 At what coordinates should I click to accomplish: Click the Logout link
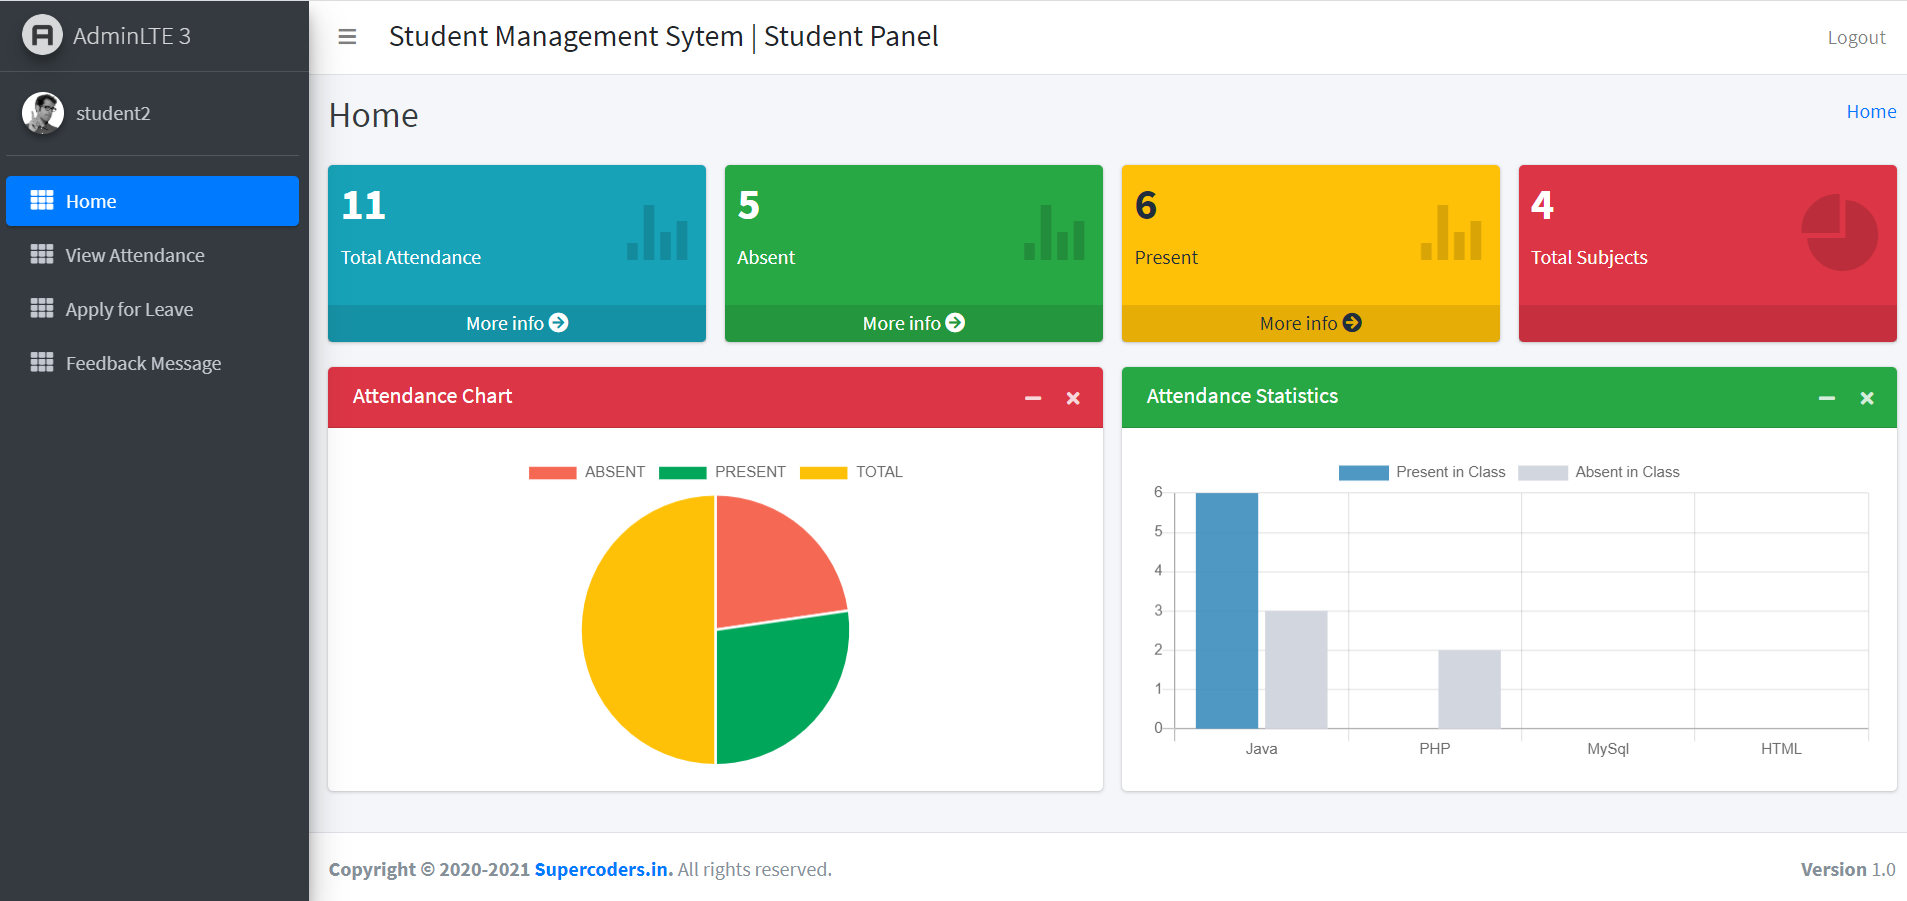(x=1855, y=36)
